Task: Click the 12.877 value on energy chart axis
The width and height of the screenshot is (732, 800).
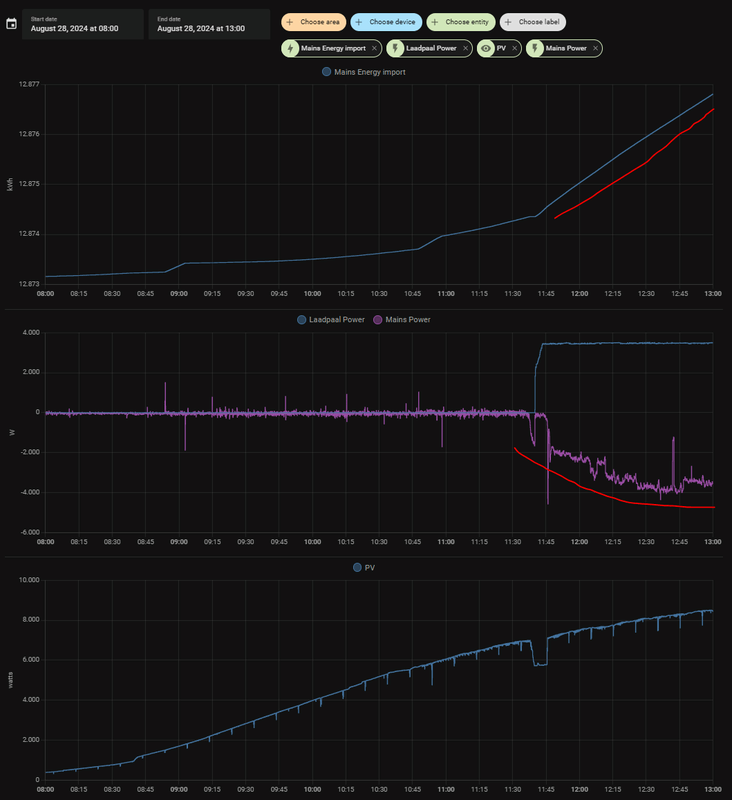Action: [x=29, y=84]
